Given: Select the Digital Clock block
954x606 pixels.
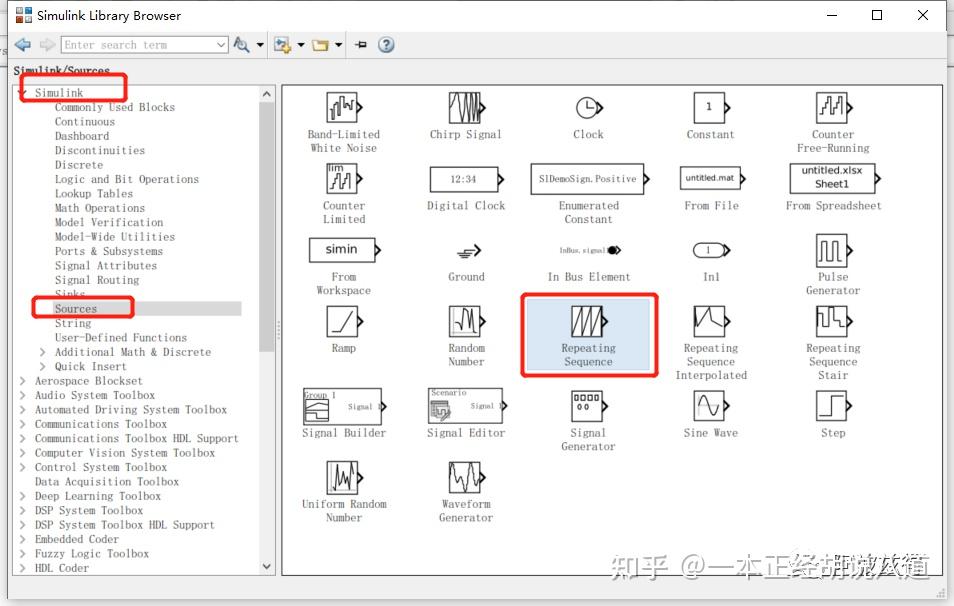Looking at the screenshot, I should tap(467, 179).
